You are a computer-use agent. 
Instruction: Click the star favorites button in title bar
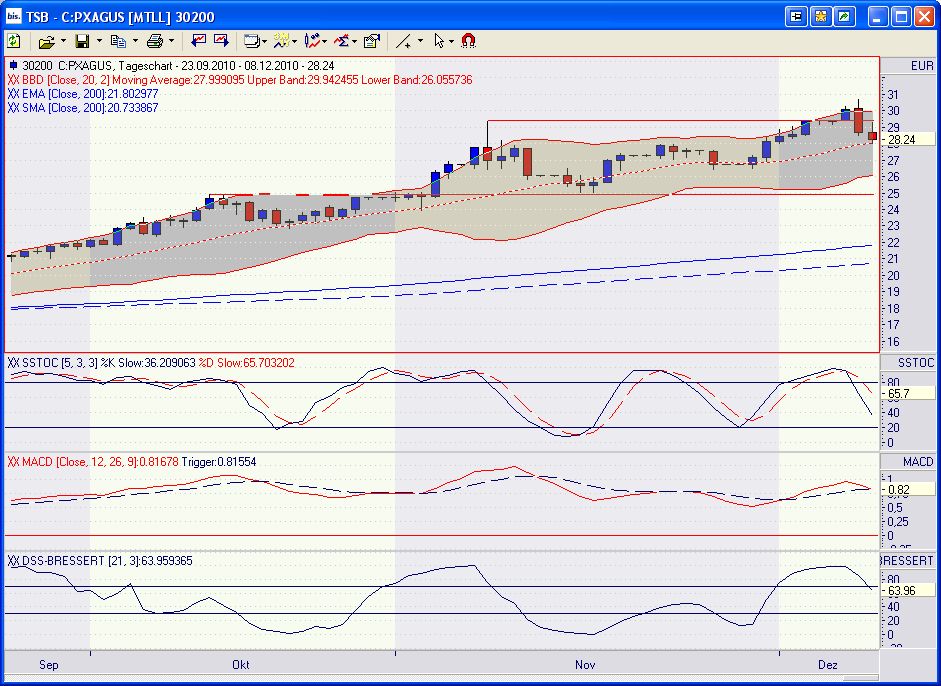(x=820, y=16)
